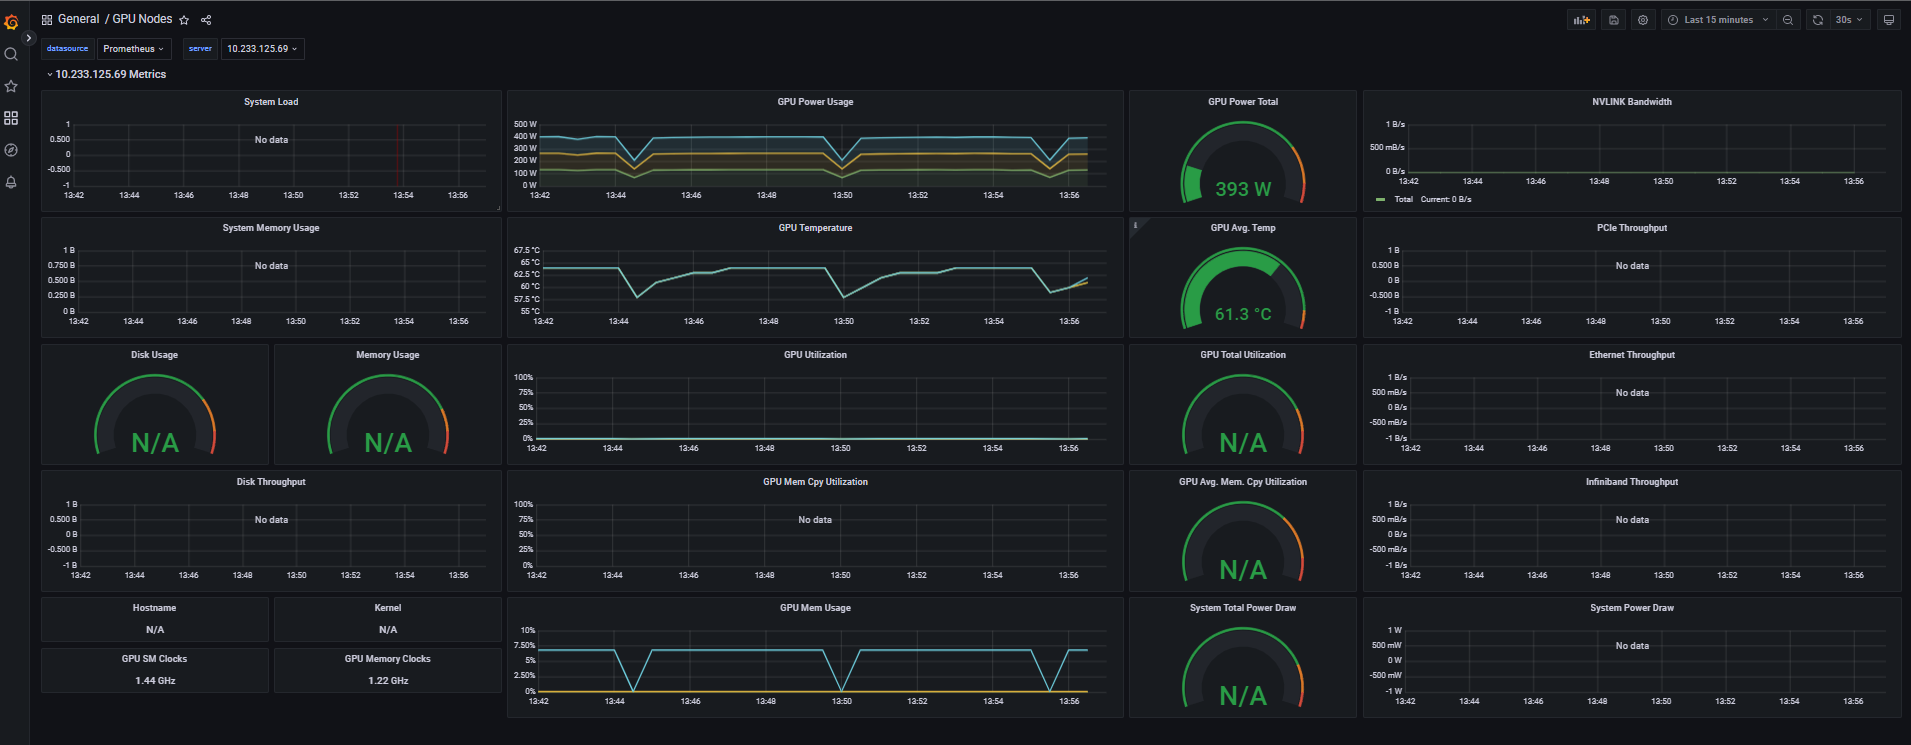Refresh the dashboard now
The width and height of the screenshot is (1911, 745).
point(1818,20)
